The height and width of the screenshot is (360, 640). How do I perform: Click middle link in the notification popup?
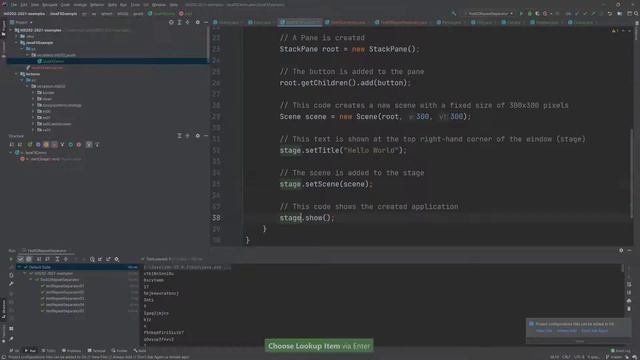(x=567, y=331)
